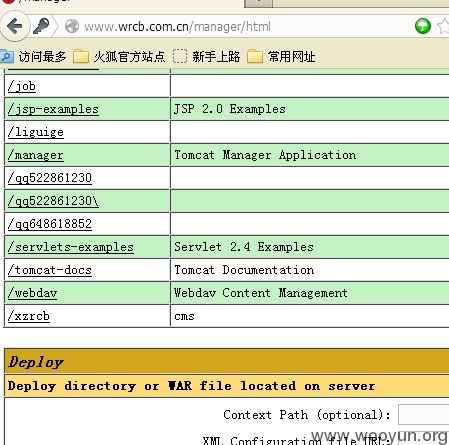
Task: Open the /webdav application link
Action: pos(32,293)
